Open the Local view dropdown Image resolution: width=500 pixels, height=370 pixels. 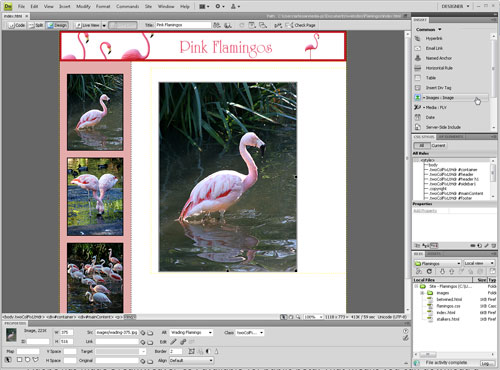(479, 263)
